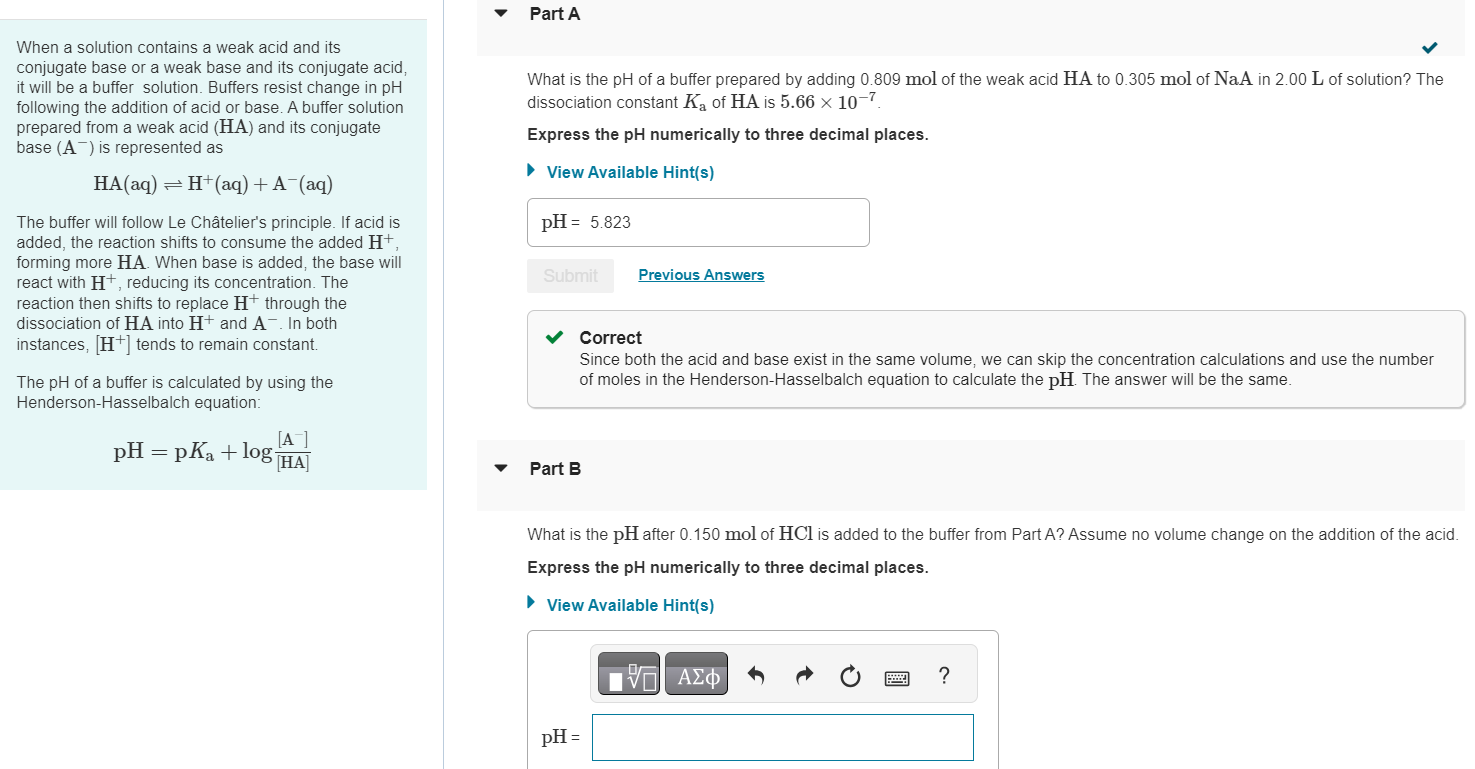Click the Correct feedback message box
Viewport: 1475px width, 769px height.
point(996,359)
